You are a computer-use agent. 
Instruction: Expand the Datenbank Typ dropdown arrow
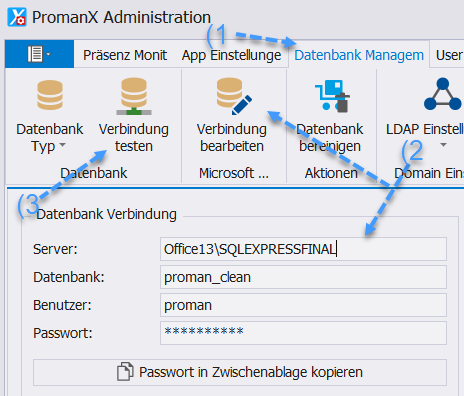tap(62, 145)
